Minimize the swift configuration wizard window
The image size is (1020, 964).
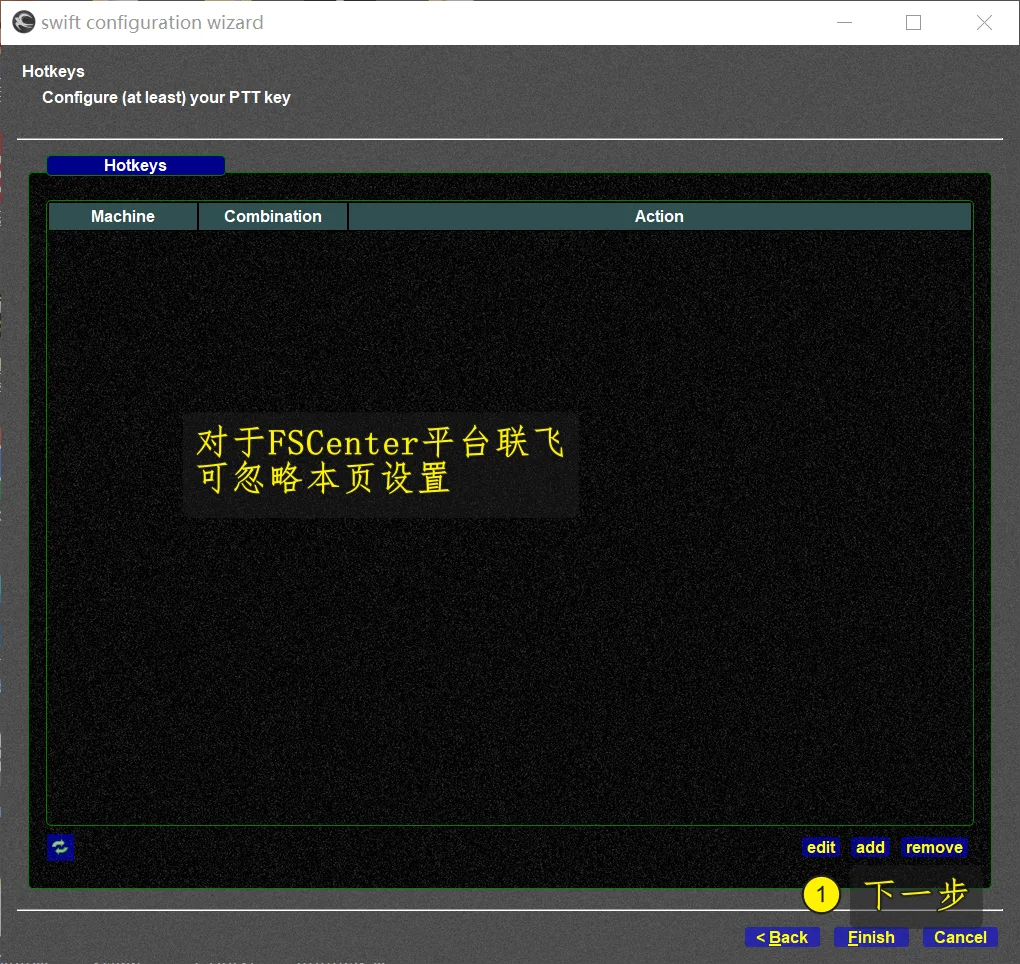tap(844, 23)
